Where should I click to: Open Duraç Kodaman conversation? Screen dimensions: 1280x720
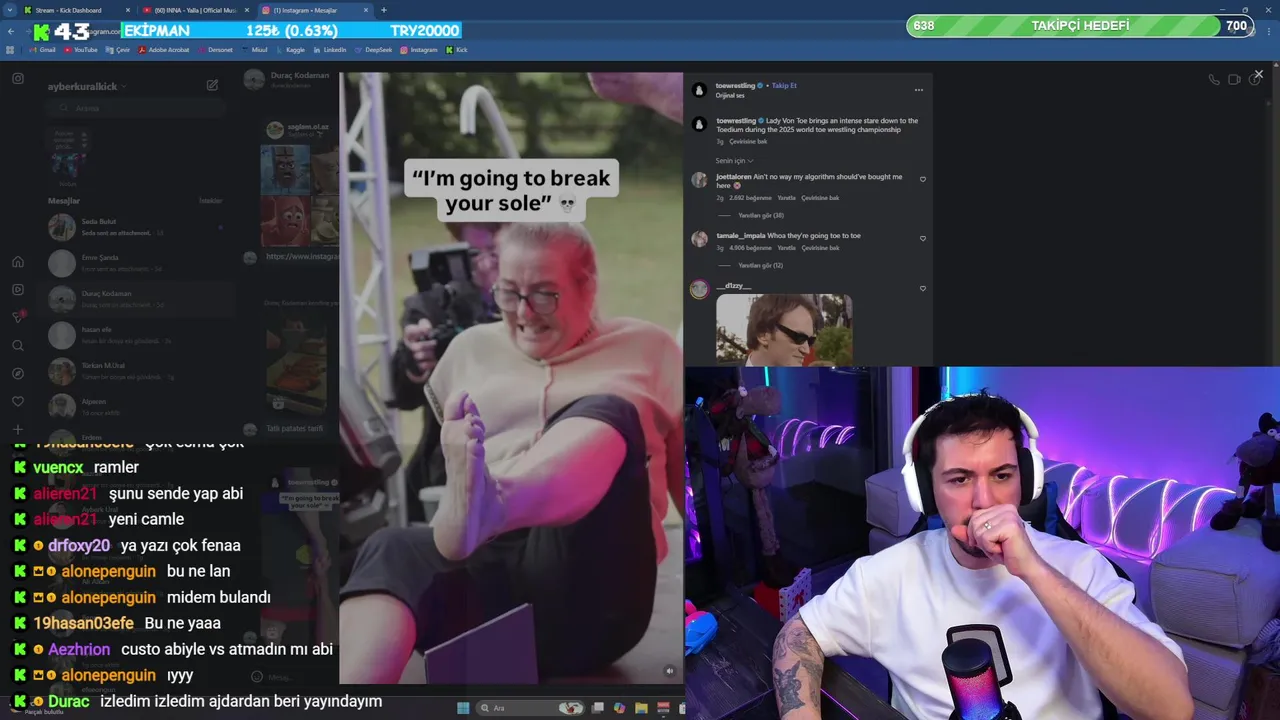point(136,299)
